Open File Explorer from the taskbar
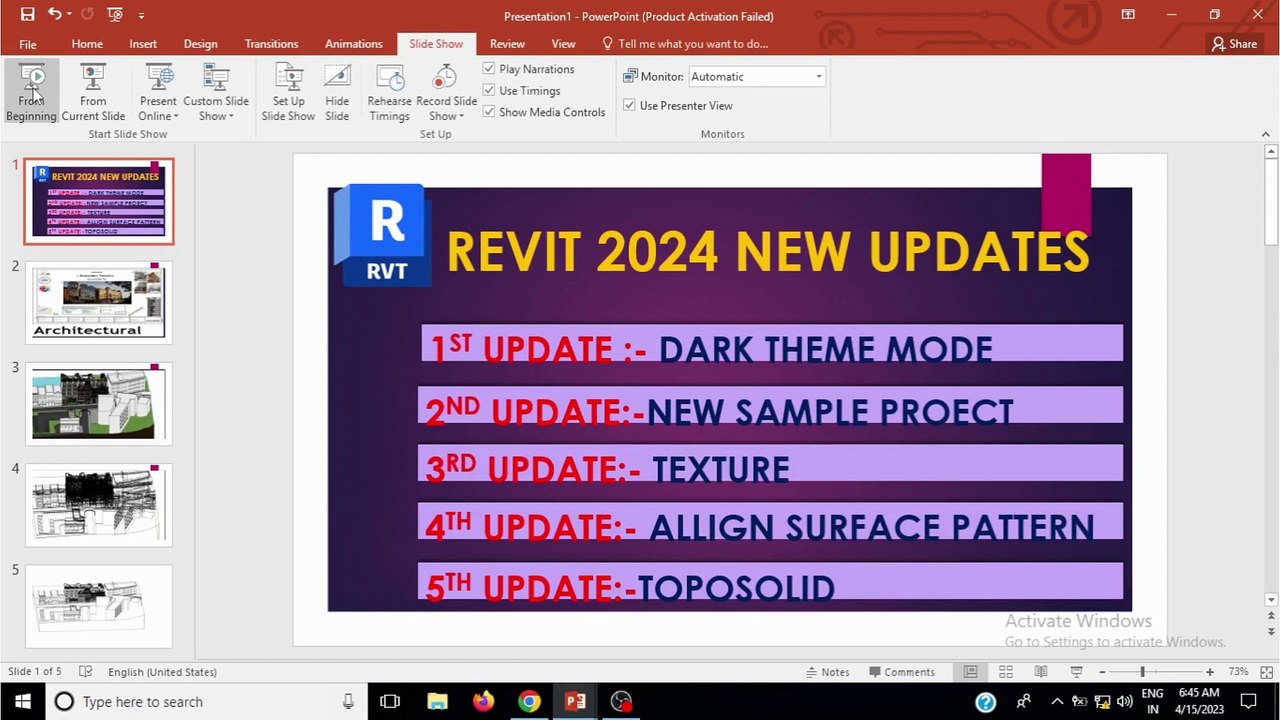The height and width of the screenshot is (720, 1280). (437, 701)
